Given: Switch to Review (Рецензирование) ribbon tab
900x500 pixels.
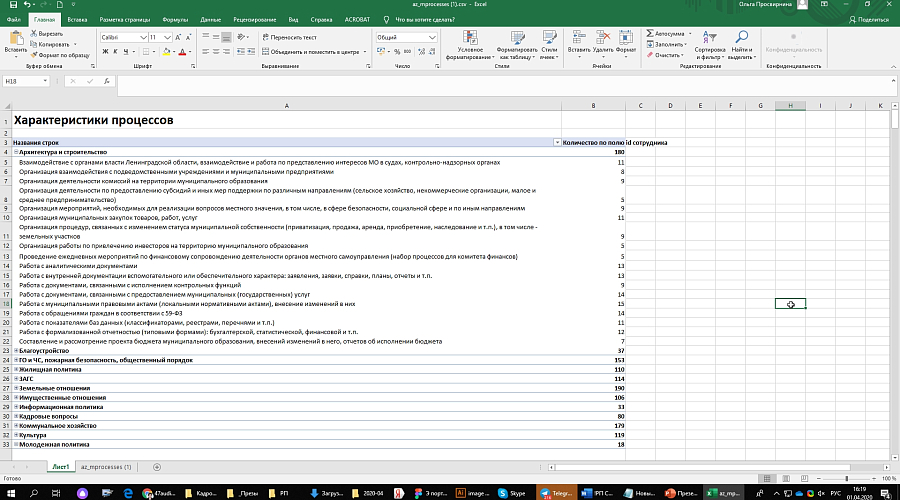Looking at the screenshot, I should 255,20.
